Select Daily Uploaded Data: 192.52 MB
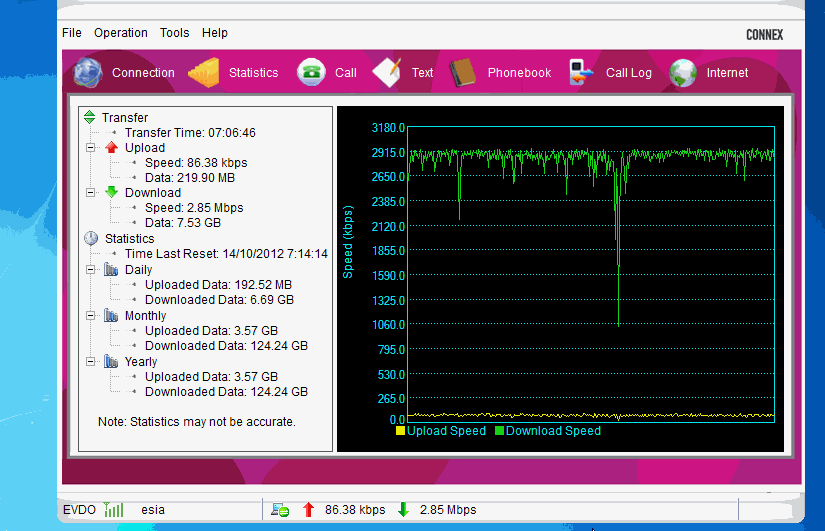 click(218, 285)
